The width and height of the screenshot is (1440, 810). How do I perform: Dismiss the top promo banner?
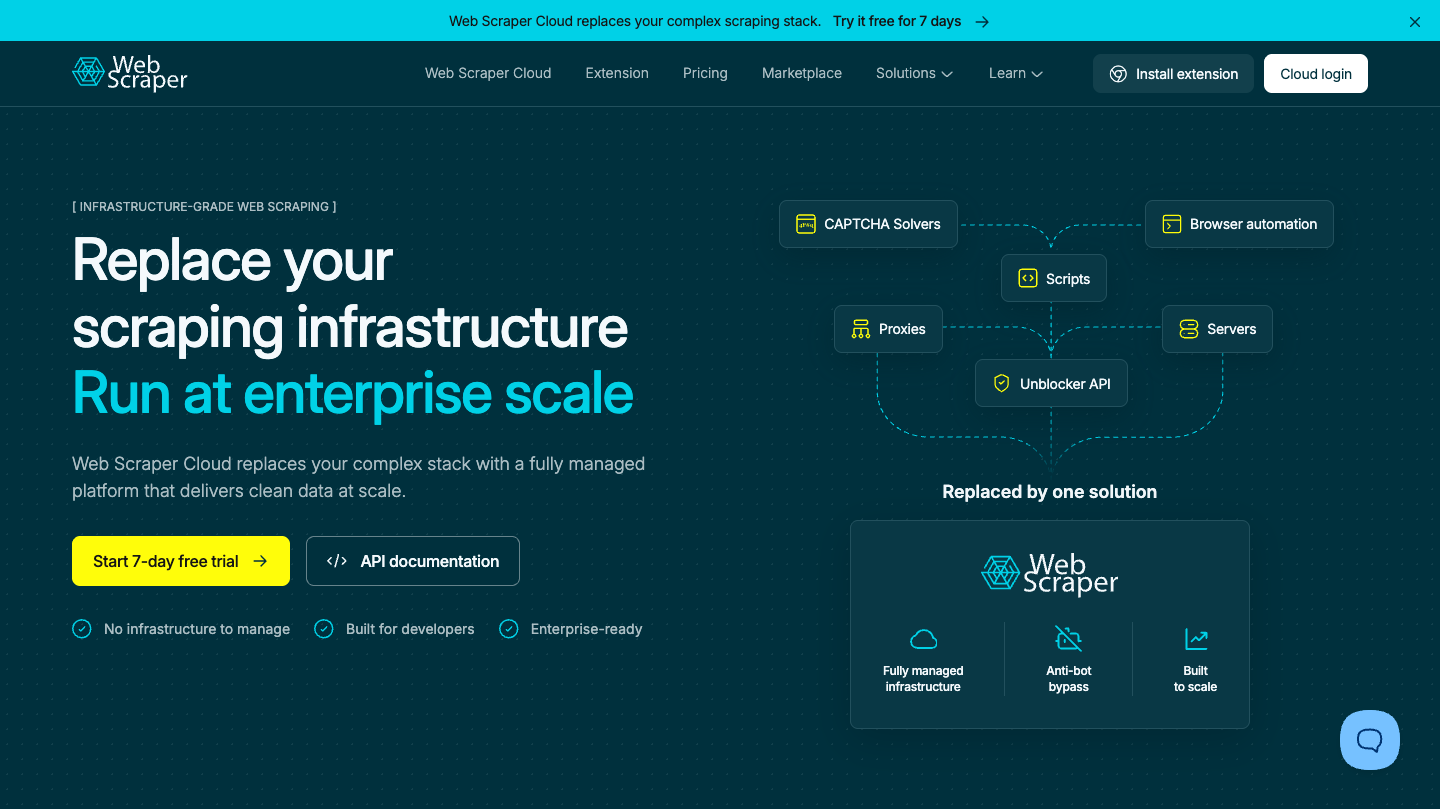point(1415,22)
